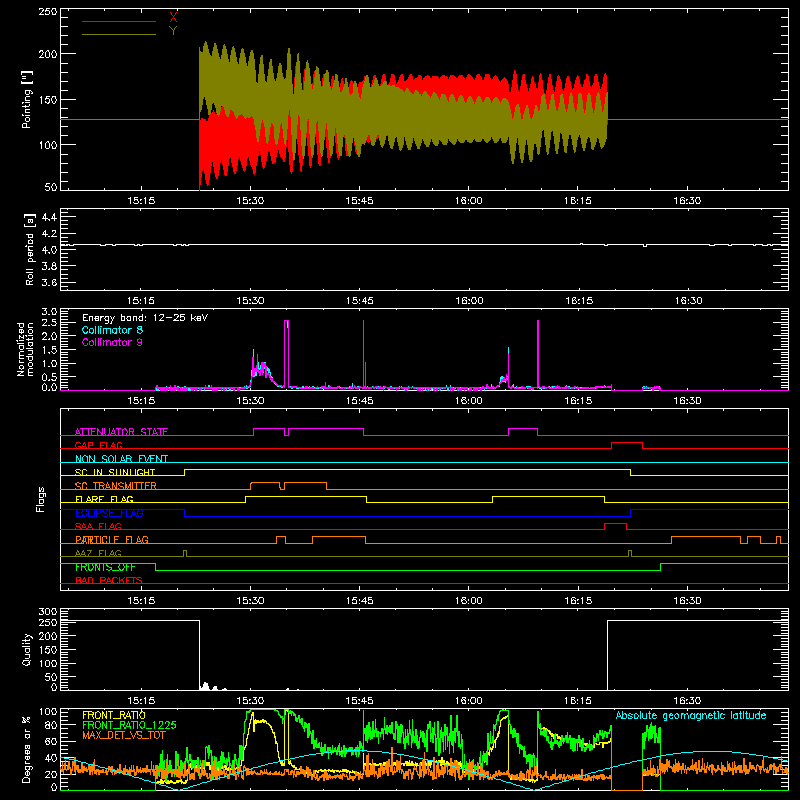Click the 15:30 tick under Pointing plot
The height and width of the screenshot is (800, 800).
click(251, 201)
